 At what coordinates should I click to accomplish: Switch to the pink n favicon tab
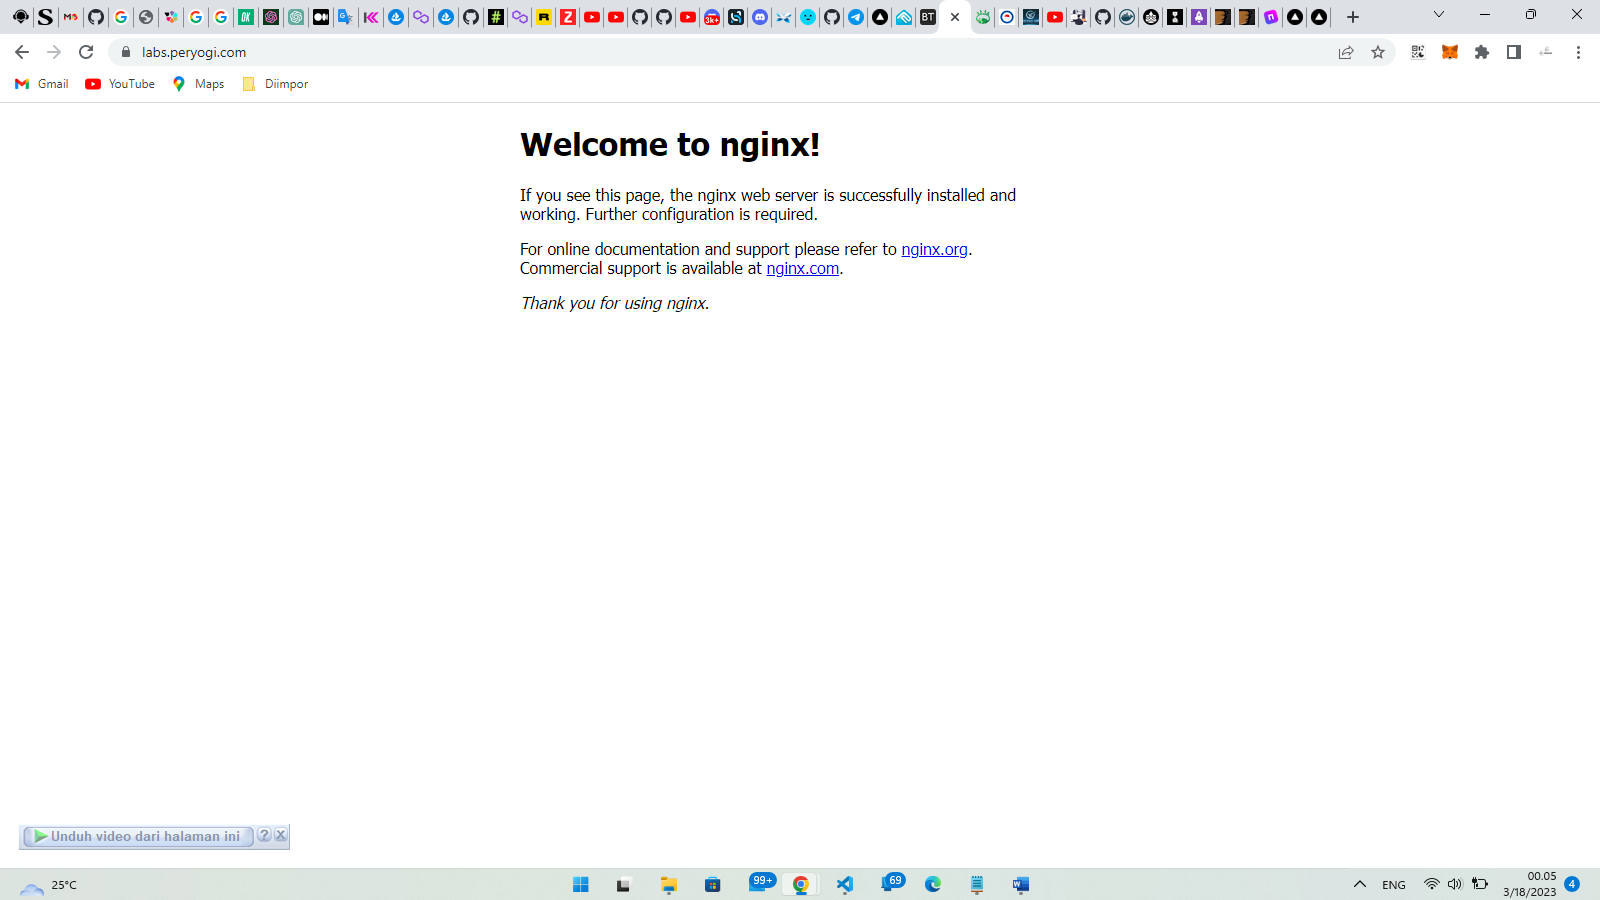click(1271, 17)
